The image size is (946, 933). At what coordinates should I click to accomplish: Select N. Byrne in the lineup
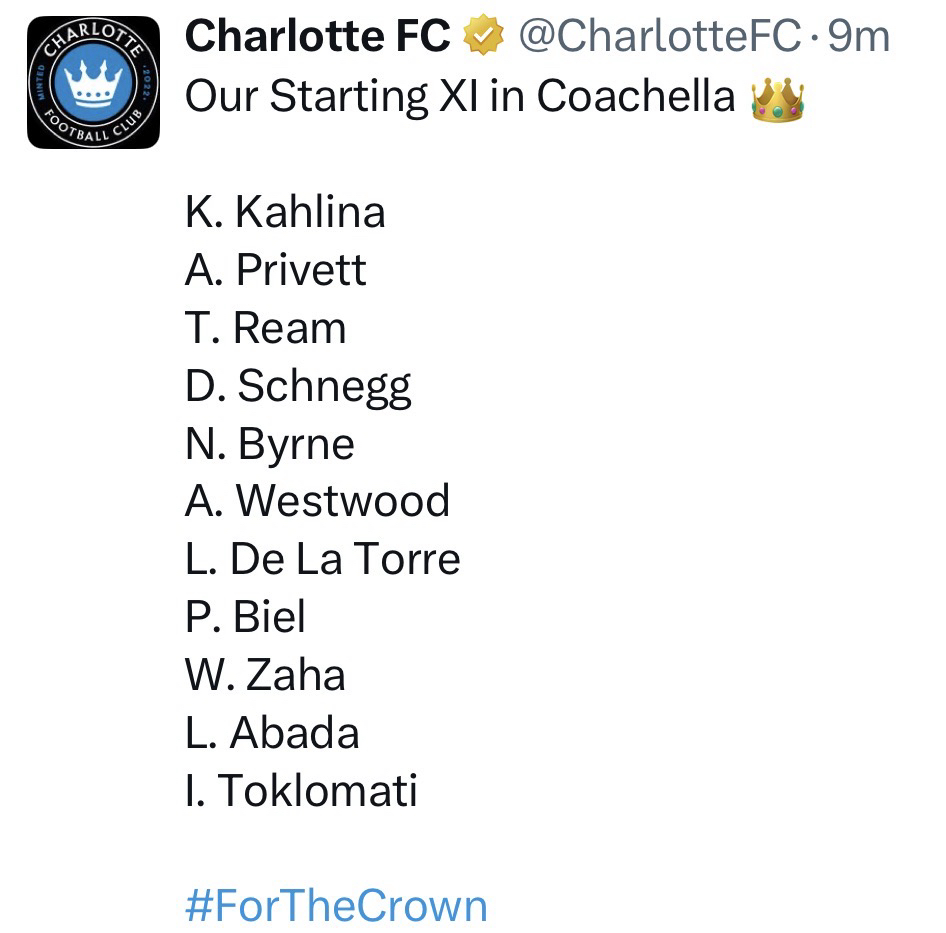coord(270,444)
